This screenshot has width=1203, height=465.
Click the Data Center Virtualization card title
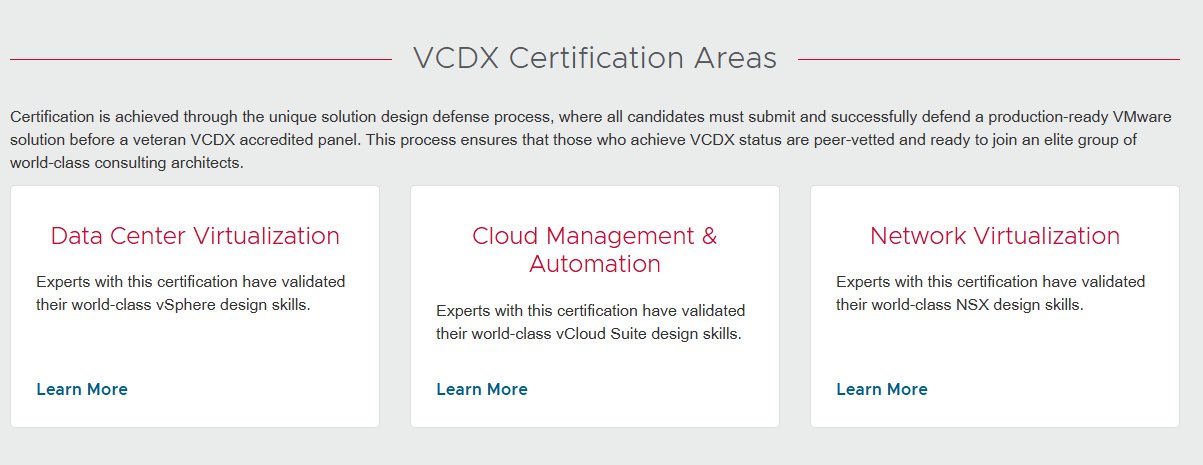coord(195,236)
